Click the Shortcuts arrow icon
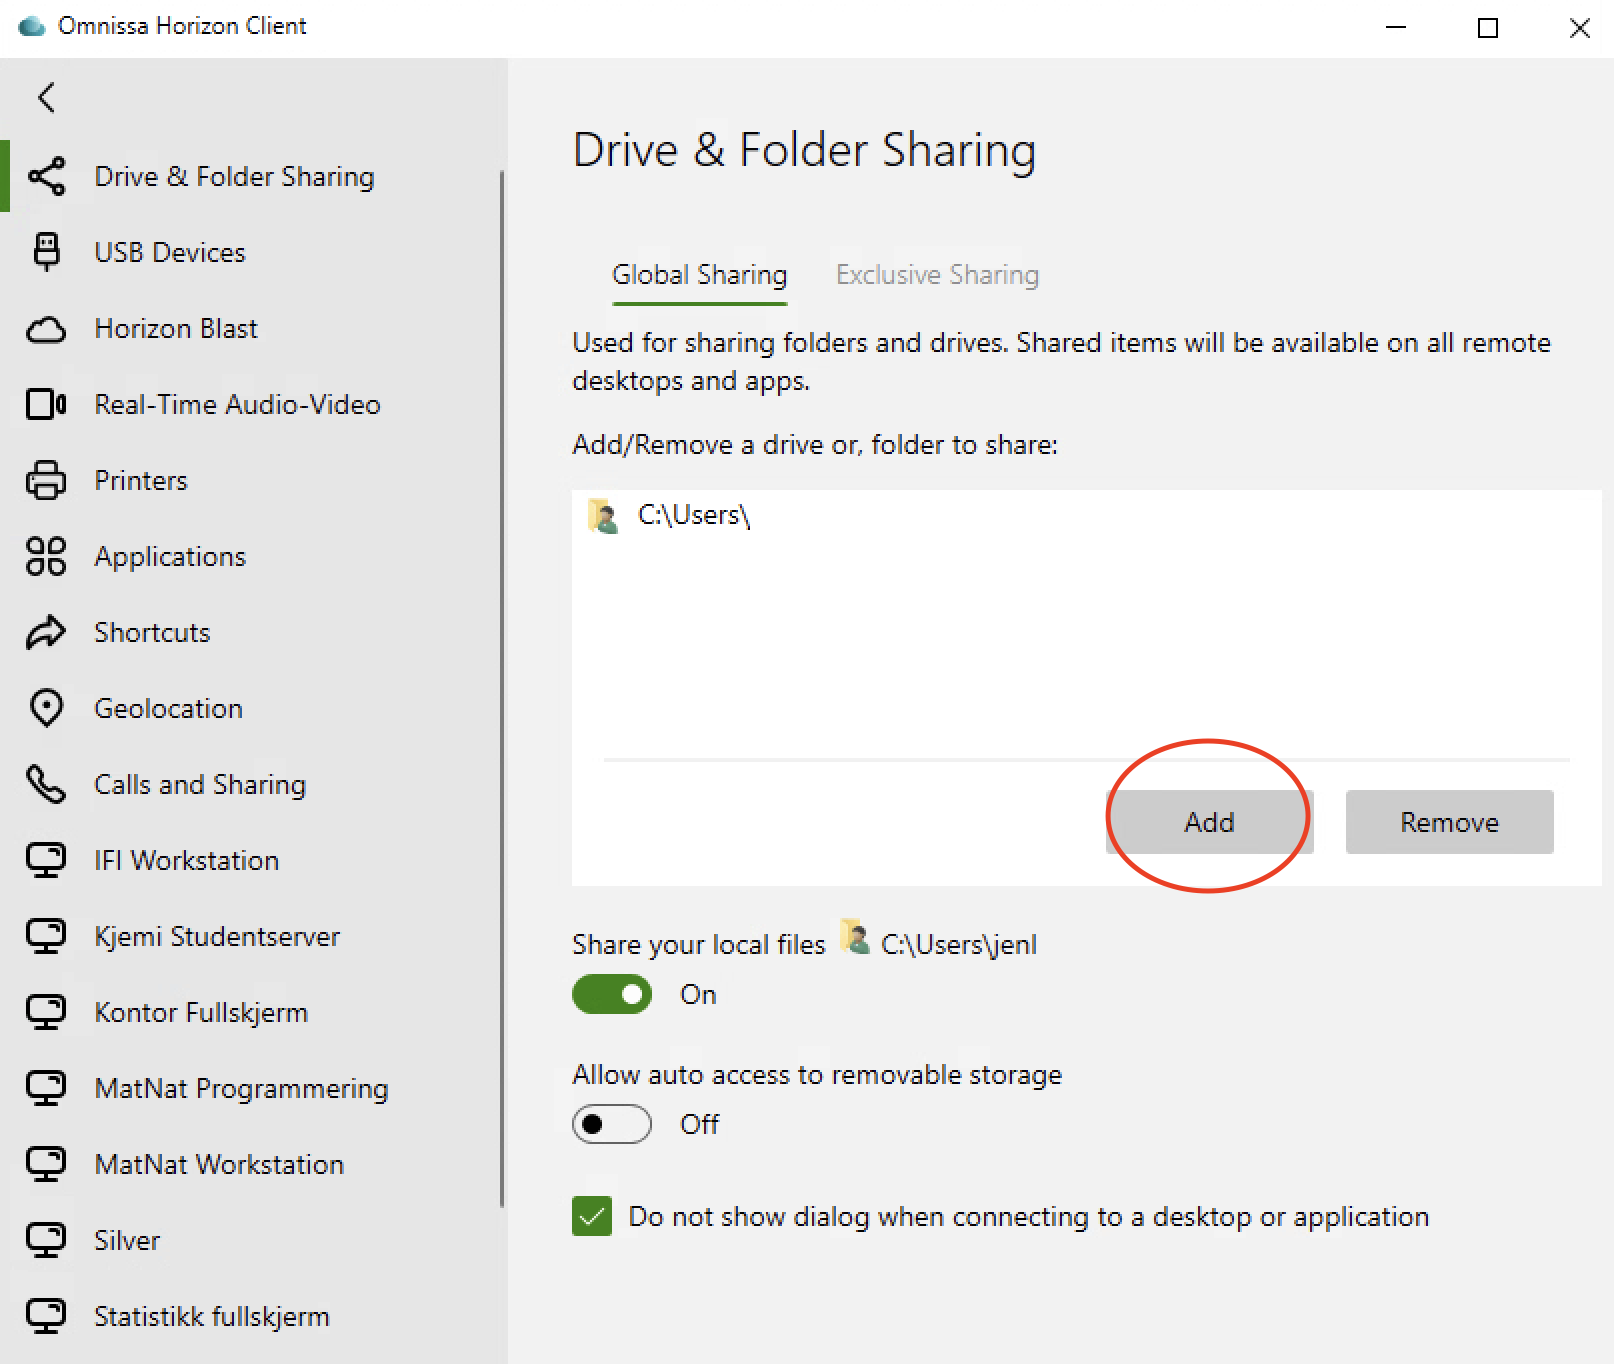 pos(46,632)
